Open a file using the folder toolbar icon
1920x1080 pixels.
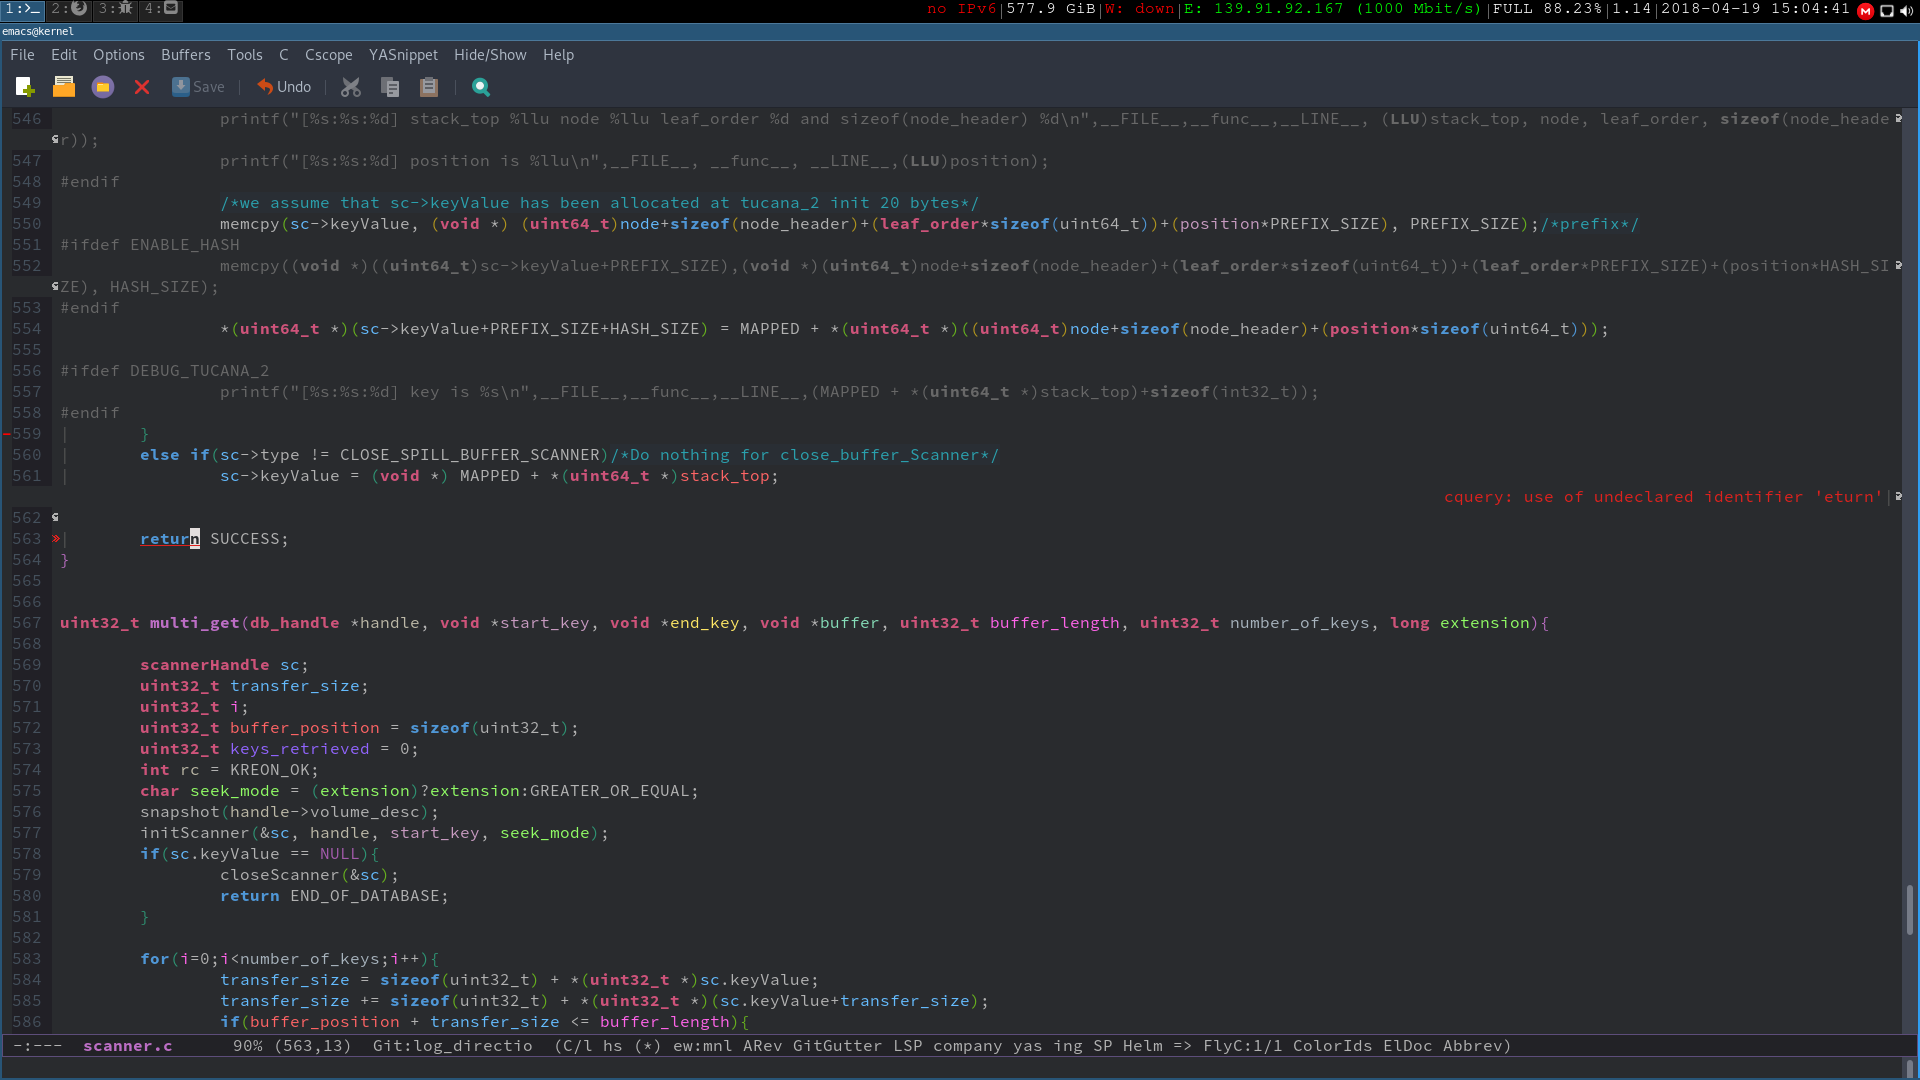(63, 87)
